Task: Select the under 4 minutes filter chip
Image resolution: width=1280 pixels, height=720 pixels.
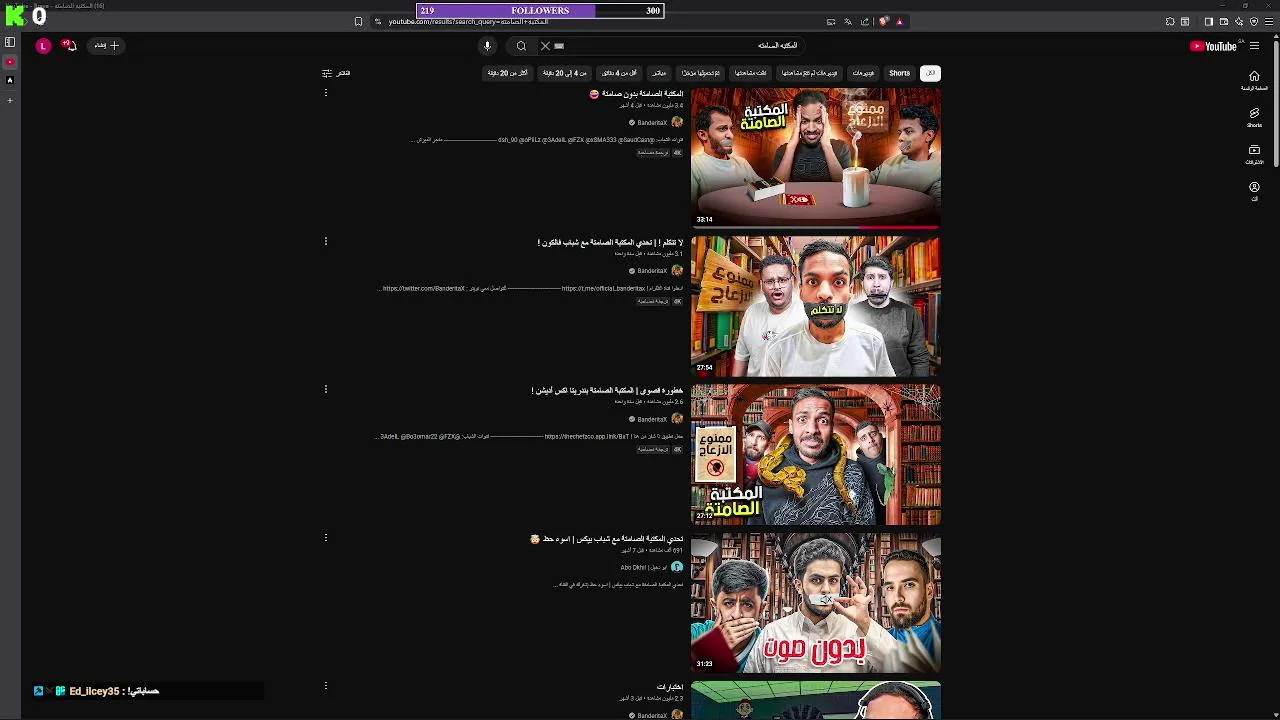Action: click(619, 73)
